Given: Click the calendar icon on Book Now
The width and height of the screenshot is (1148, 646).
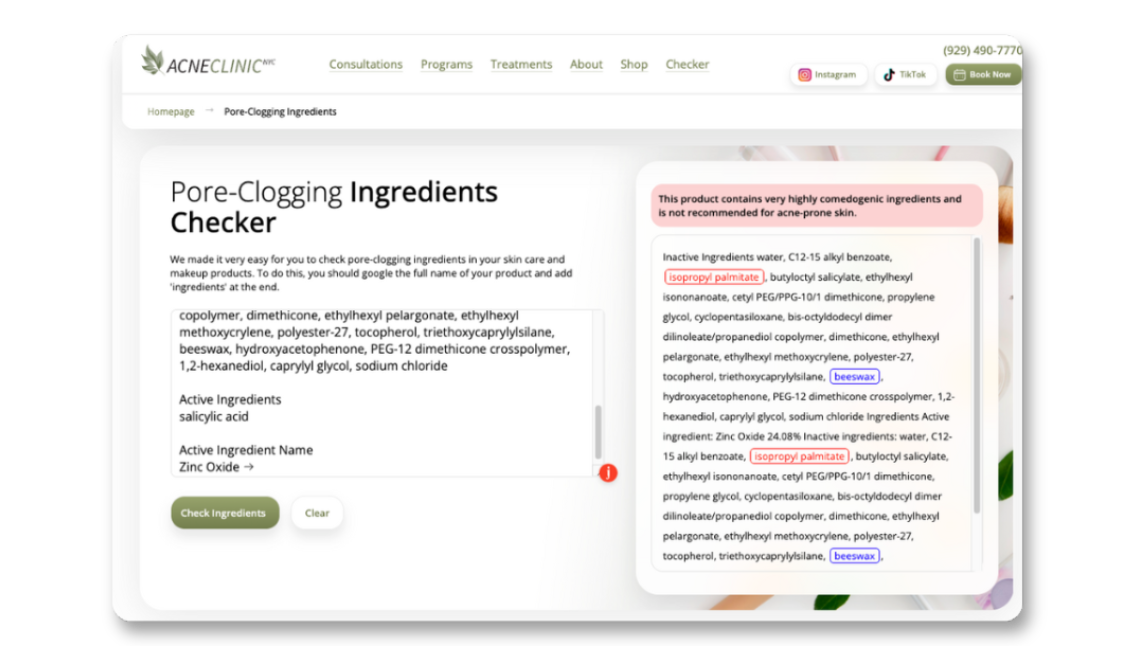Looking at the screenshot, I should [x=959, y=75].
